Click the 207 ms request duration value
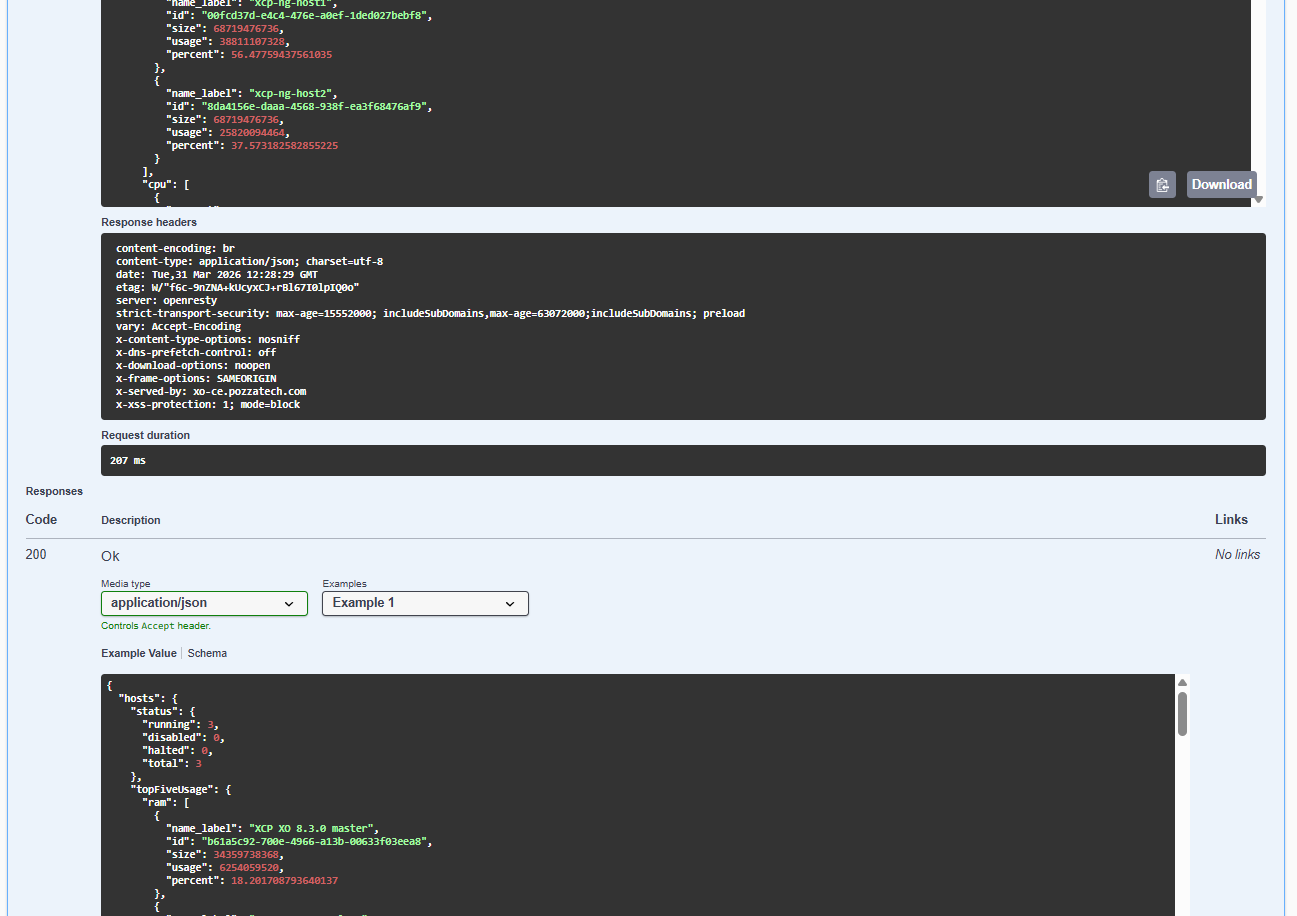The width and height of the screenshot is (1297, 916). (x=127, y=459)
